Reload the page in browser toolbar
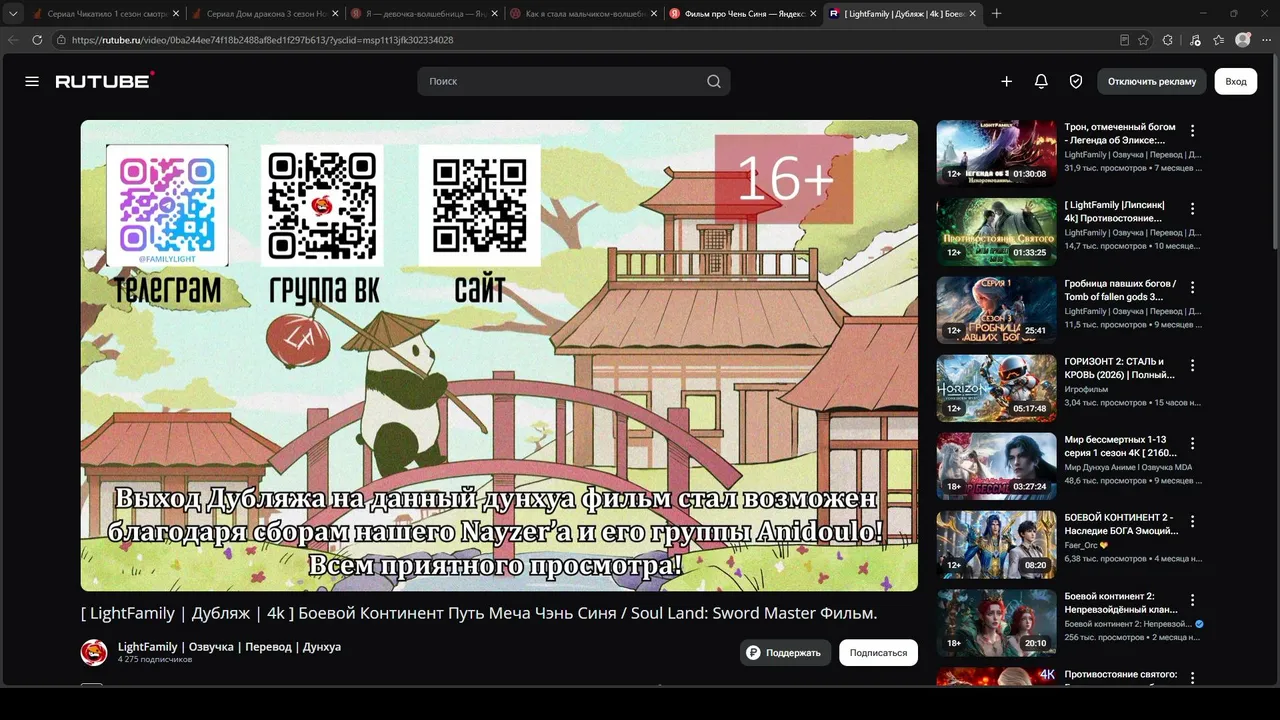Viewport: 1280px width, 720px height. tap(37, 40)
